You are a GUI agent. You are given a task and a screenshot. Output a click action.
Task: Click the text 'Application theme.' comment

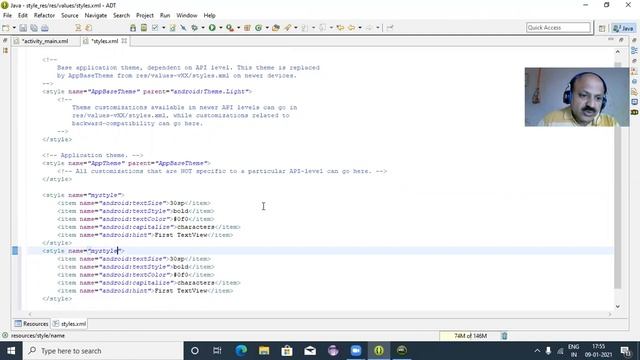[94, 155]
